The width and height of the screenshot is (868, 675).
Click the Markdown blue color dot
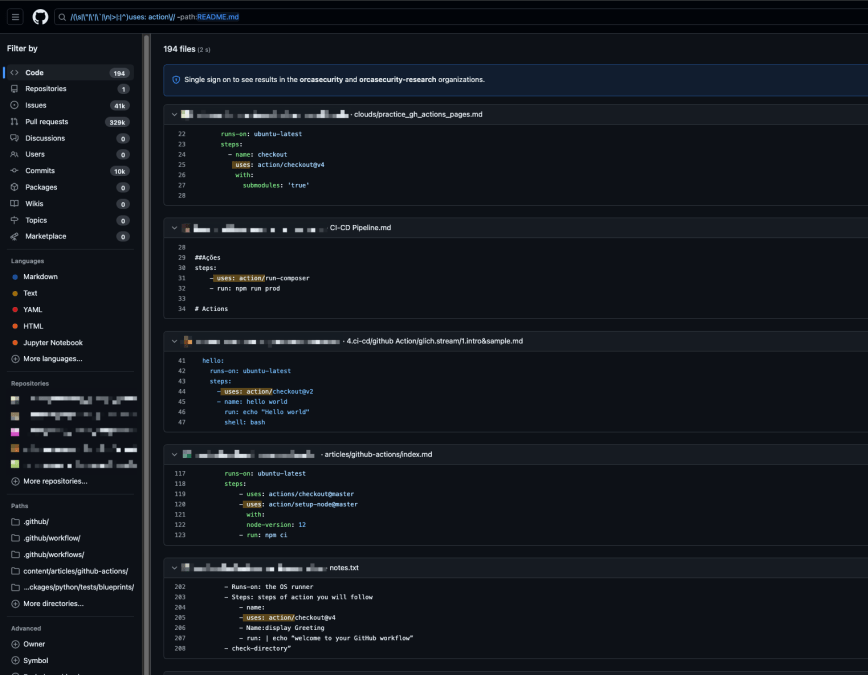click(15, 277)
